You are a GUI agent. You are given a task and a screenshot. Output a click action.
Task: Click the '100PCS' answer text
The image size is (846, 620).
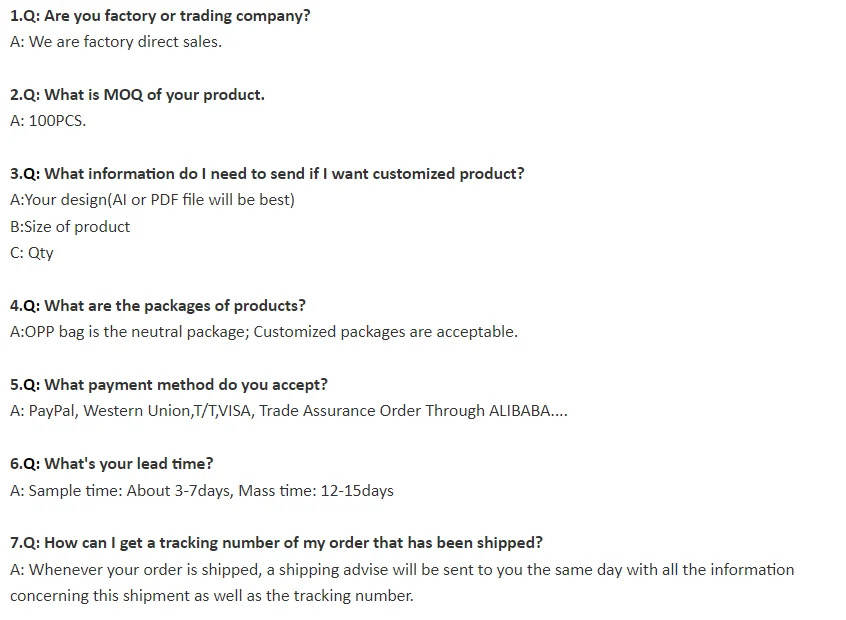click(48, 121)
